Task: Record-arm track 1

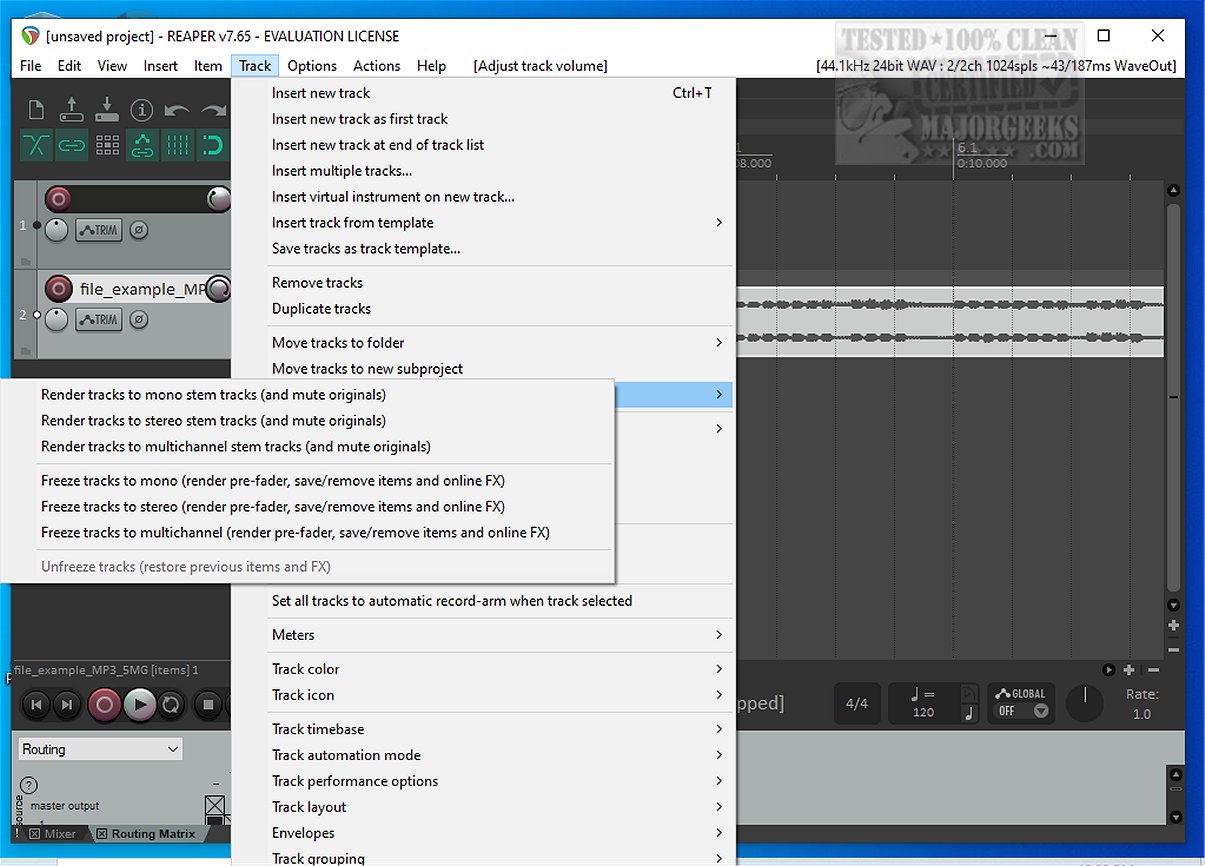Action: point(58,198)
